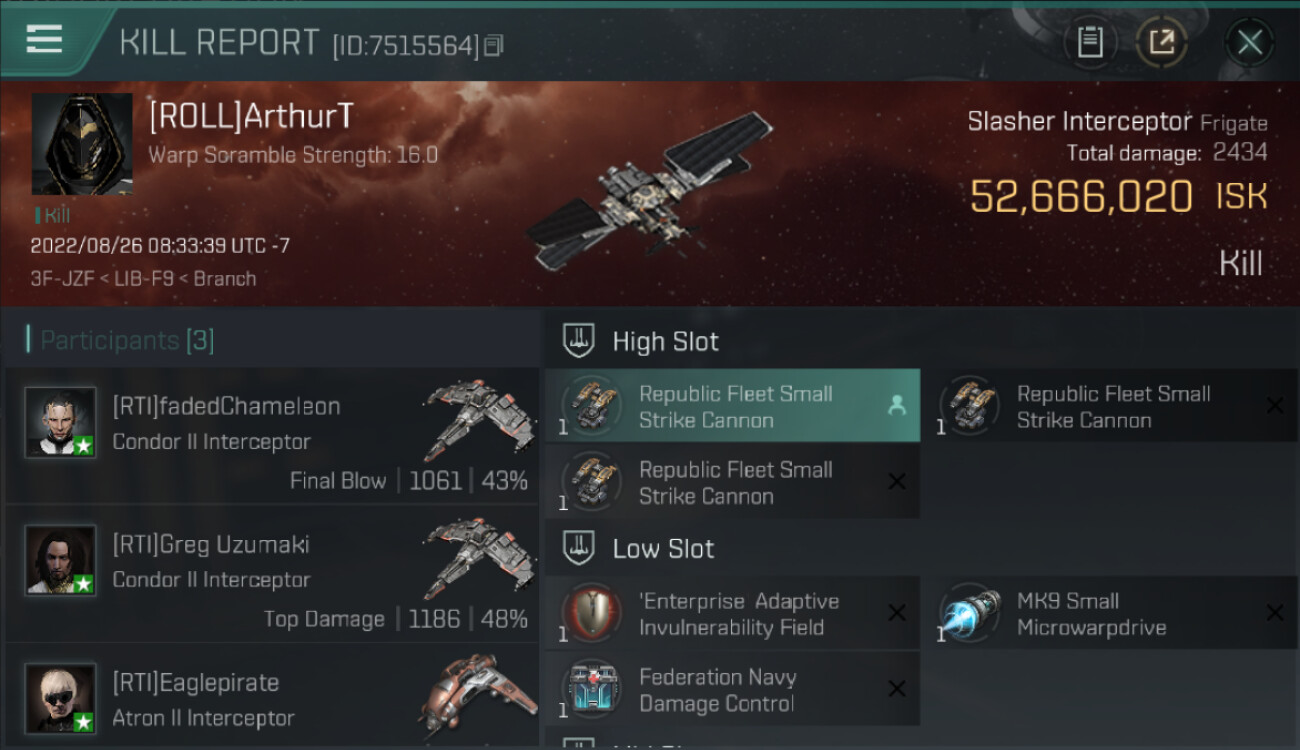Select the Eaglepirate participant entry
The height and width of the screenshot is (750, 1300).
coord(272,697)
